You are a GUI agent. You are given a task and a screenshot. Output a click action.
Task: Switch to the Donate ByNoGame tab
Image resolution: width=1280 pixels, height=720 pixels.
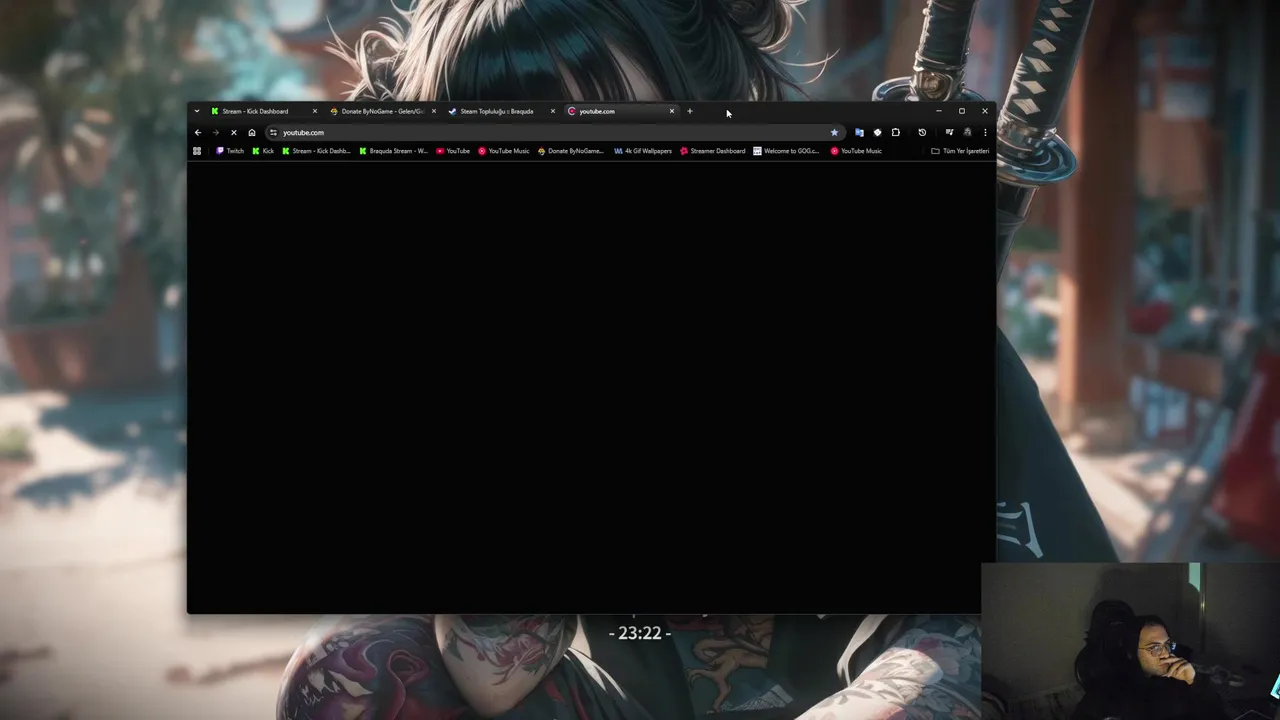pyautogui.click(x=383, y=111)
